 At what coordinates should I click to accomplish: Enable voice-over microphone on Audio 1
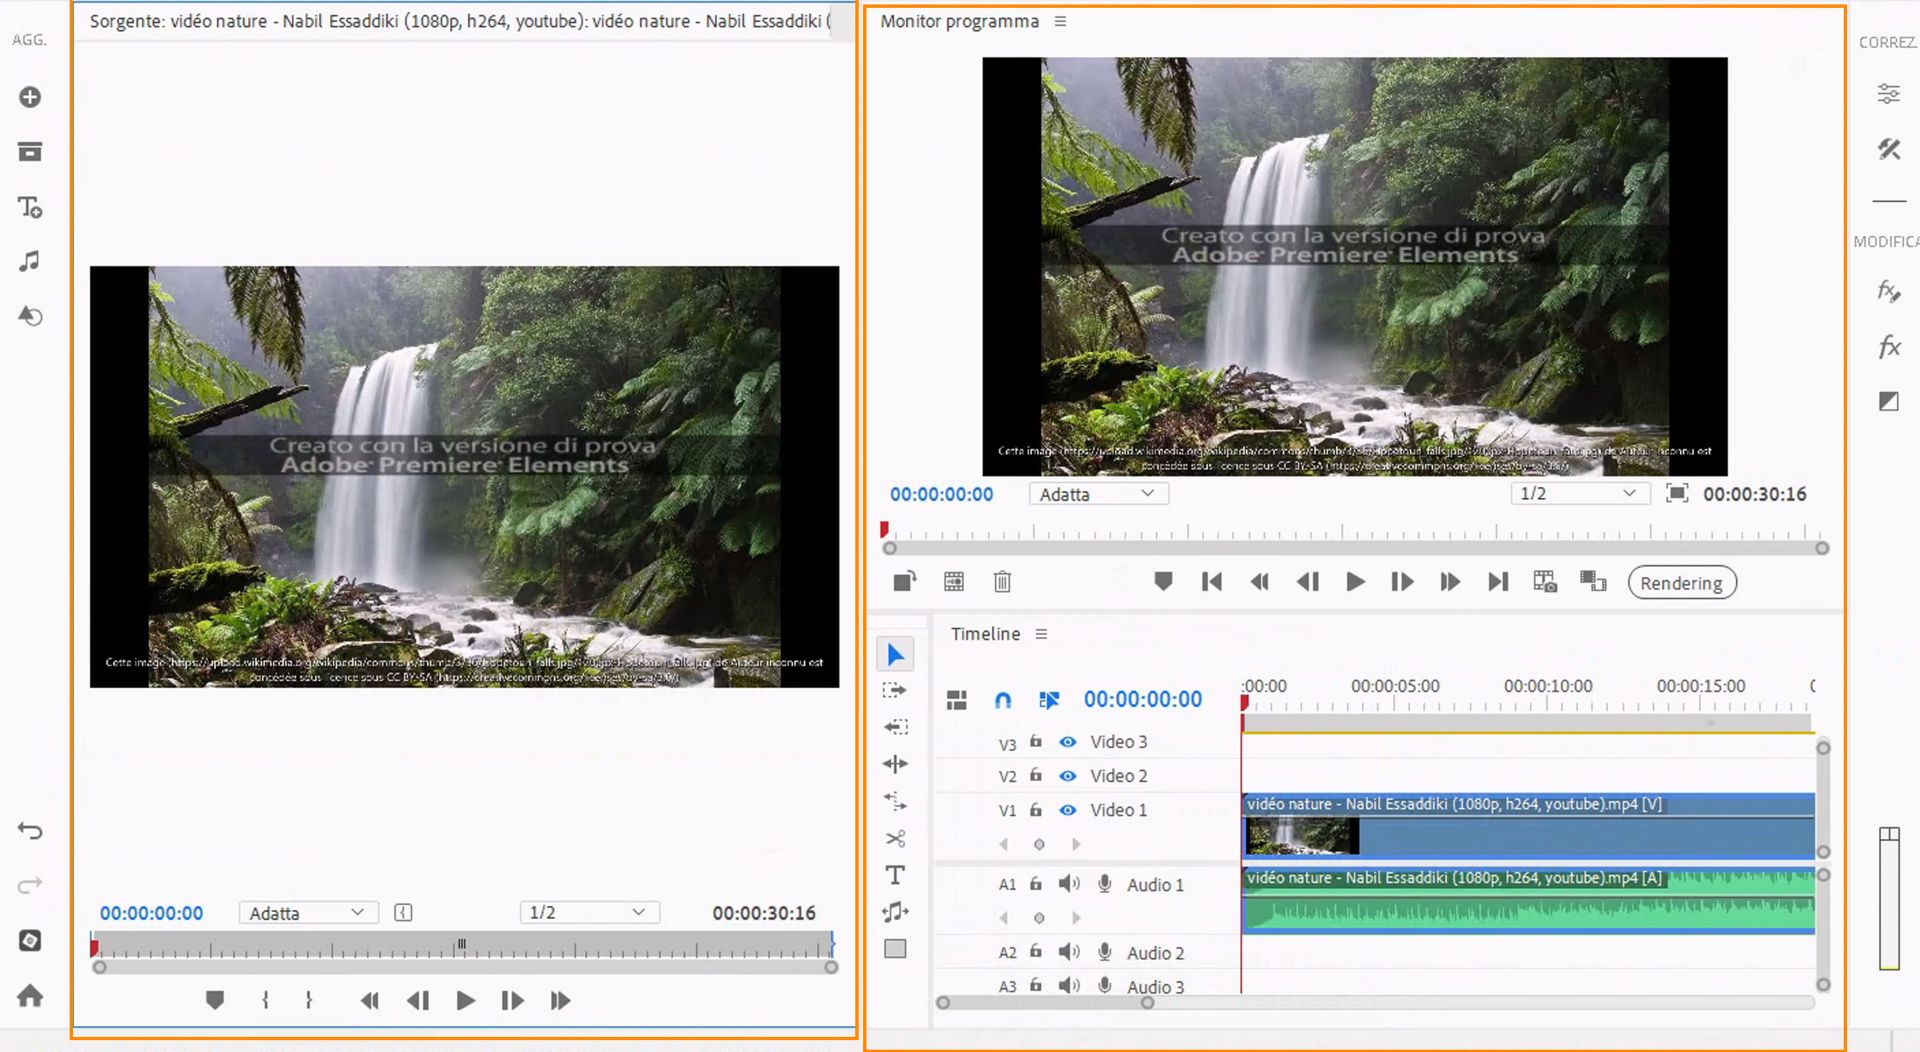coord(1105,884)
